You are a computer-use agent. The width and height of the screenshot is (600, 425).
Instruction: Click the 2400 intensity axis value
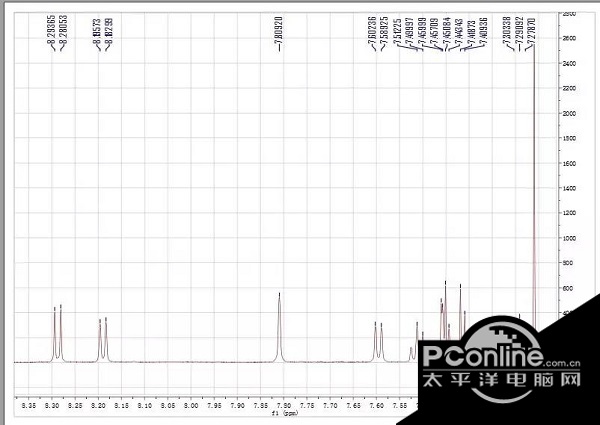coord(569,64)
